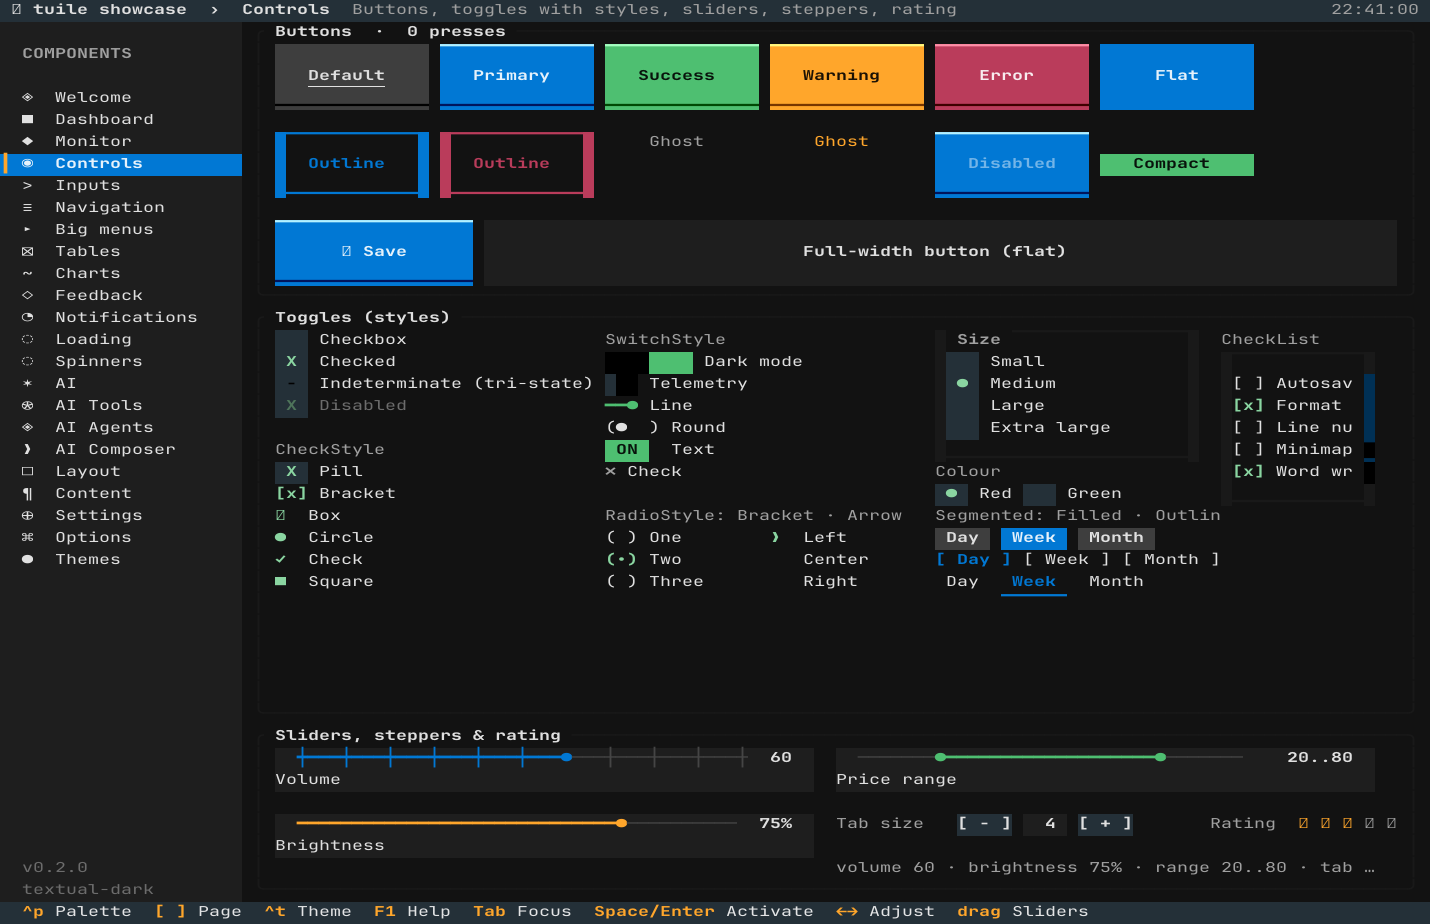
Task: Click the AI Tools icon in sidebar
Action: click(x=28, y=405)
